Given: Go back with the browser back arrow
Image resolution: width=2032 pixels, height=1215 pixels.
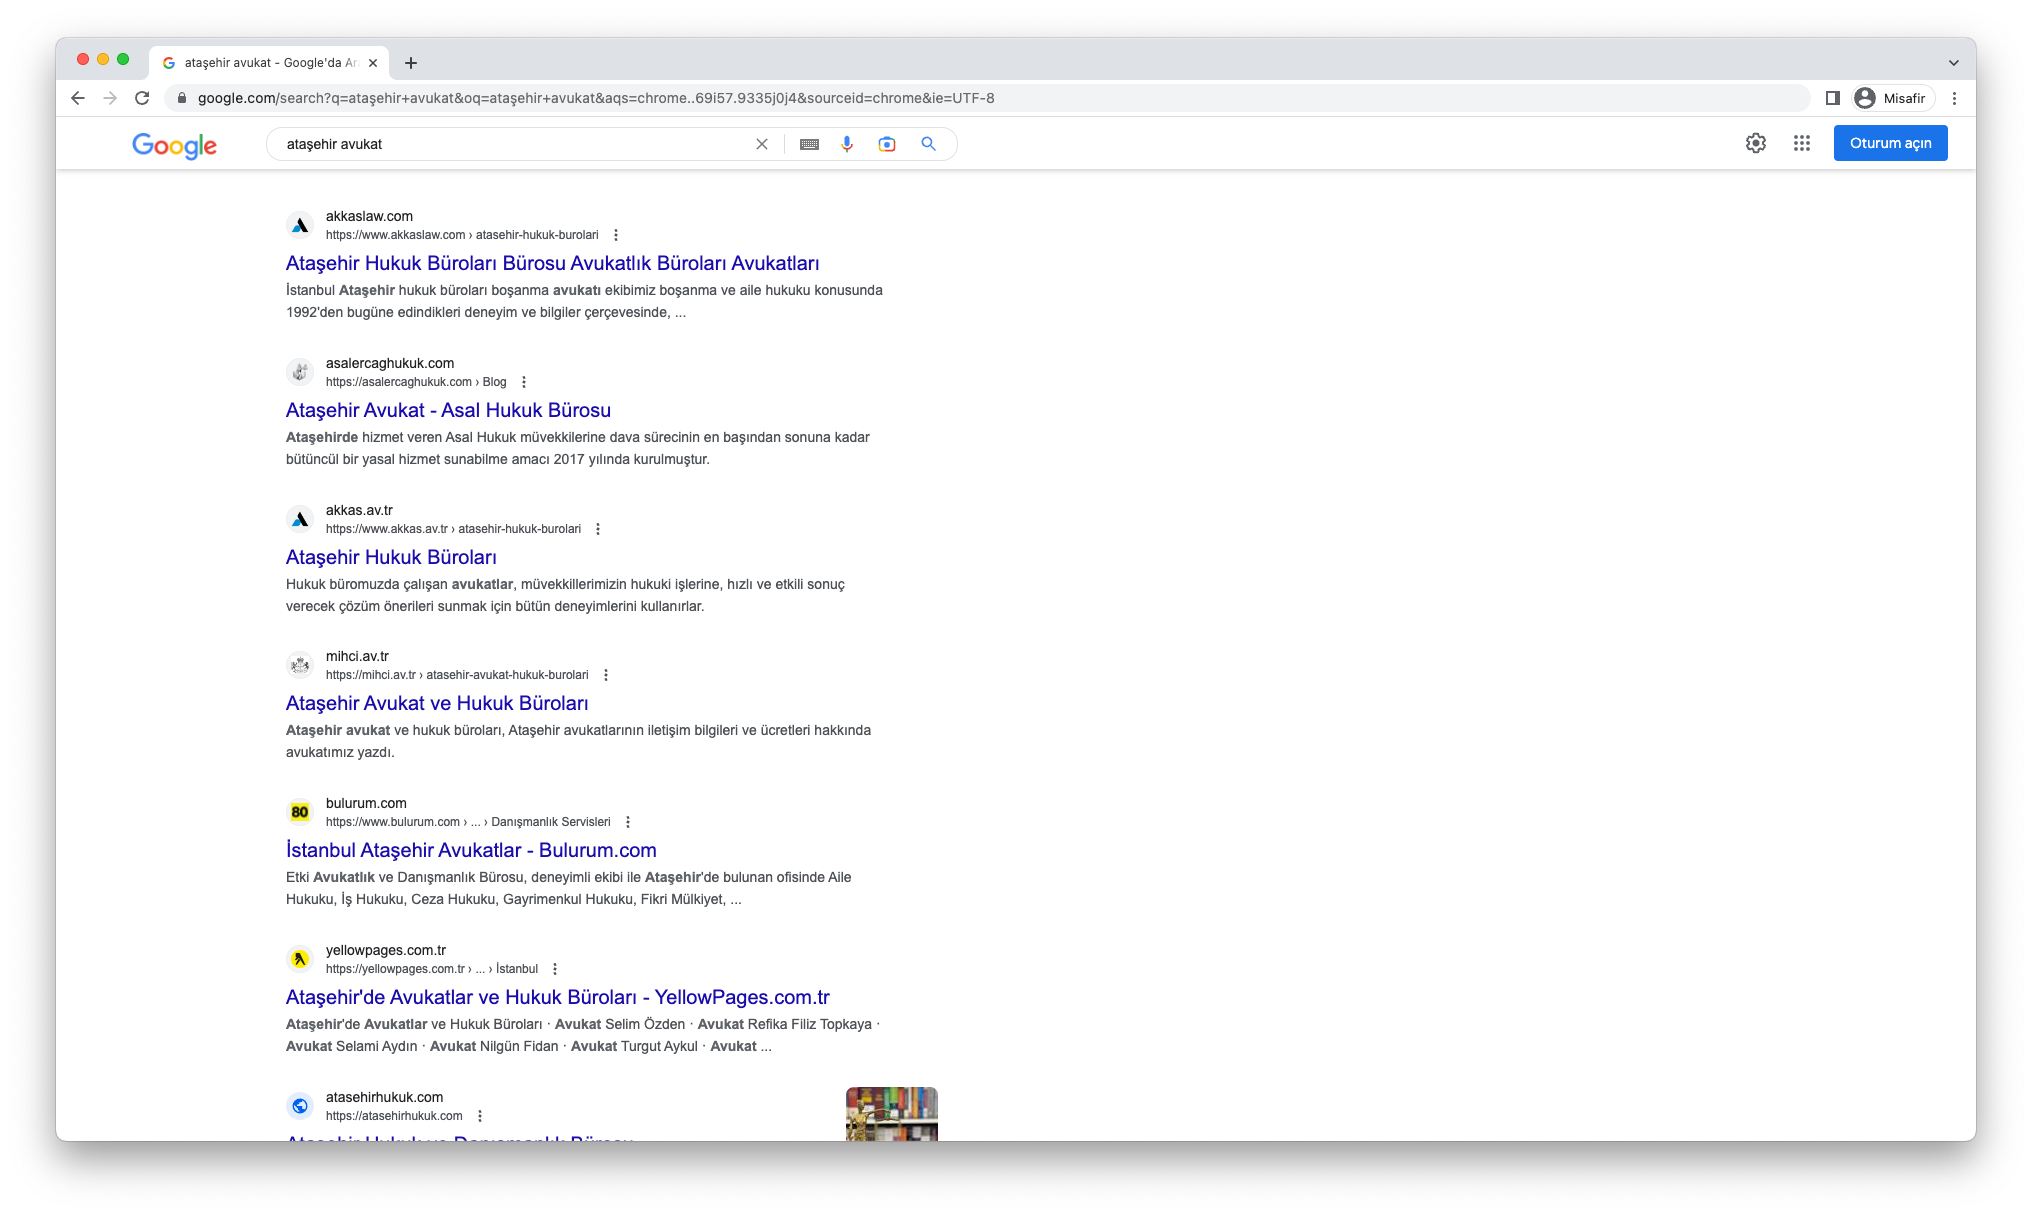Looking at the screenshot, I should (x=78, y=98).
